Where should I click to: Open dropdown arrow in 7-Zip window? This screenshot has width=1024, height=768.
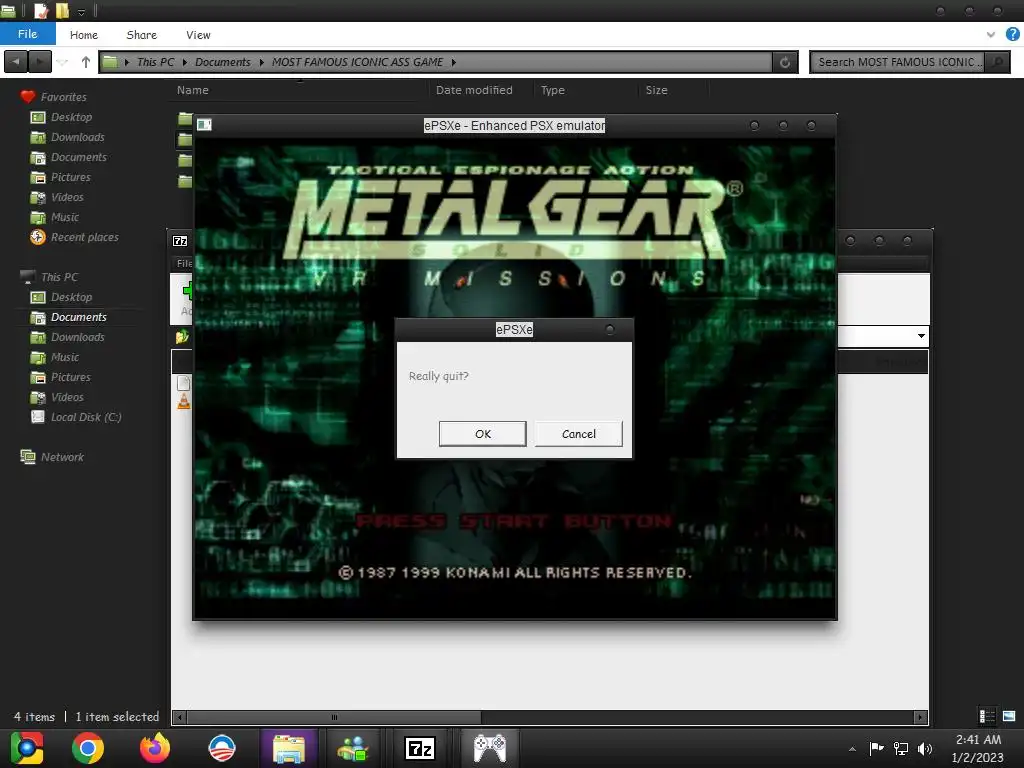coord(921,336)
